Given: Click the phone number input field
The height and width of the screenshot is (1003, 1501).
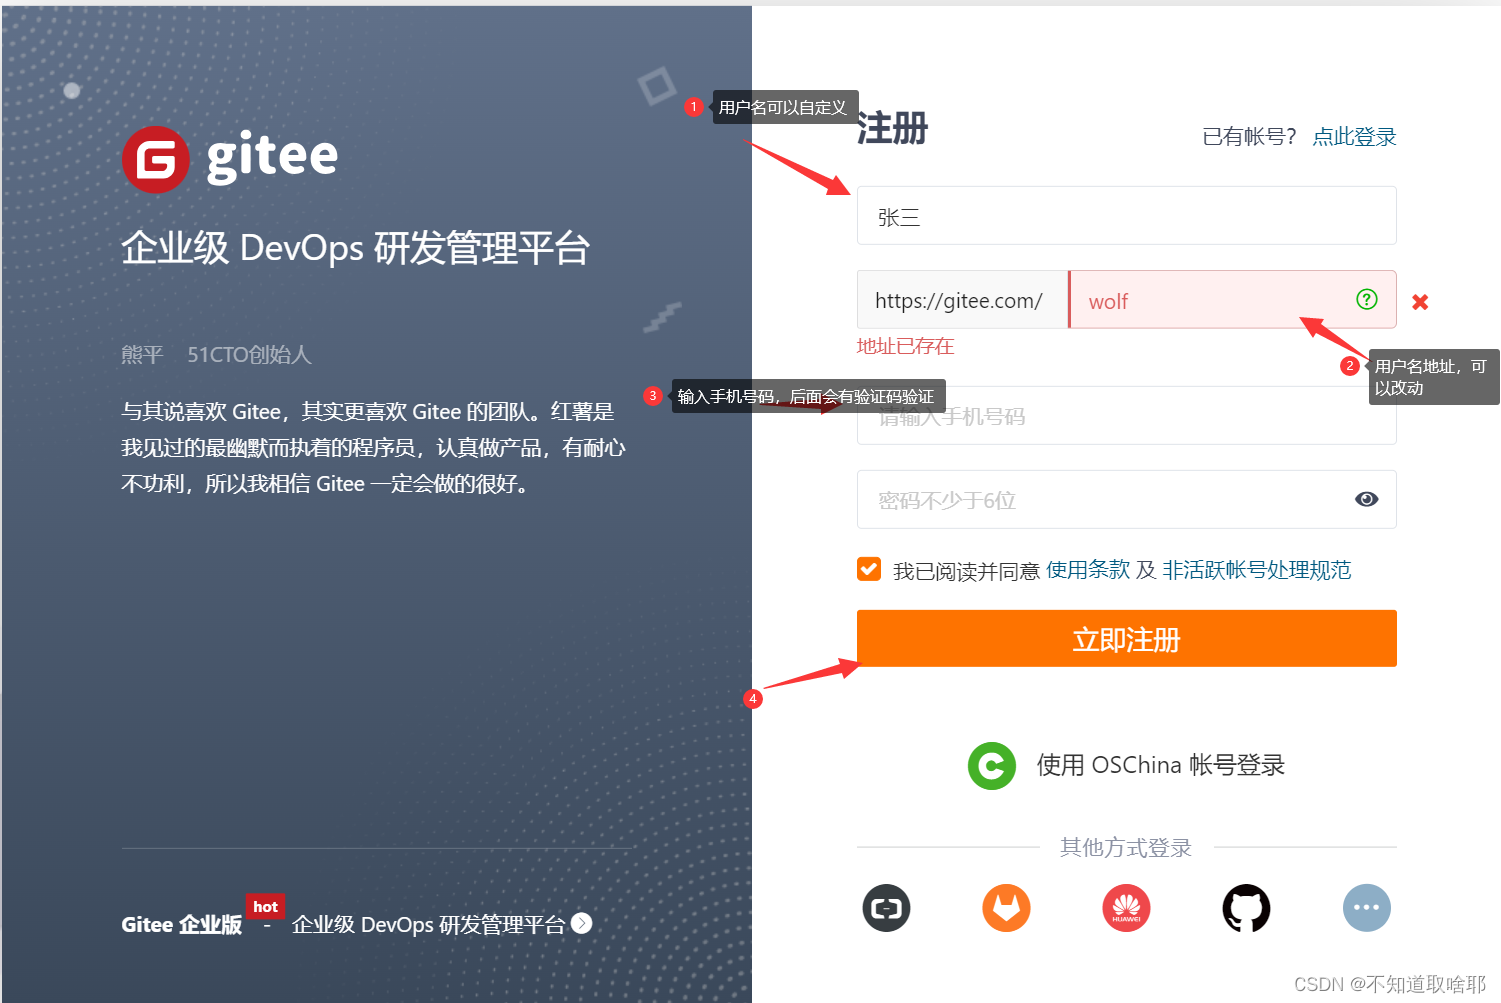Looking at the screenshot, I should (1126, 416).
